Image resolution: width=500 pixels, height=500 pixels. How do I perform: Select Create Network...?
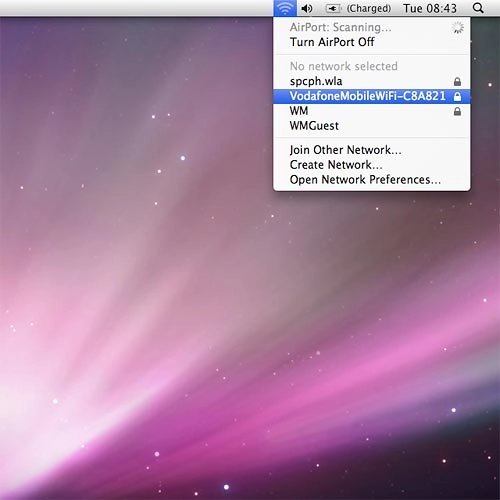(x=372, y=165)
